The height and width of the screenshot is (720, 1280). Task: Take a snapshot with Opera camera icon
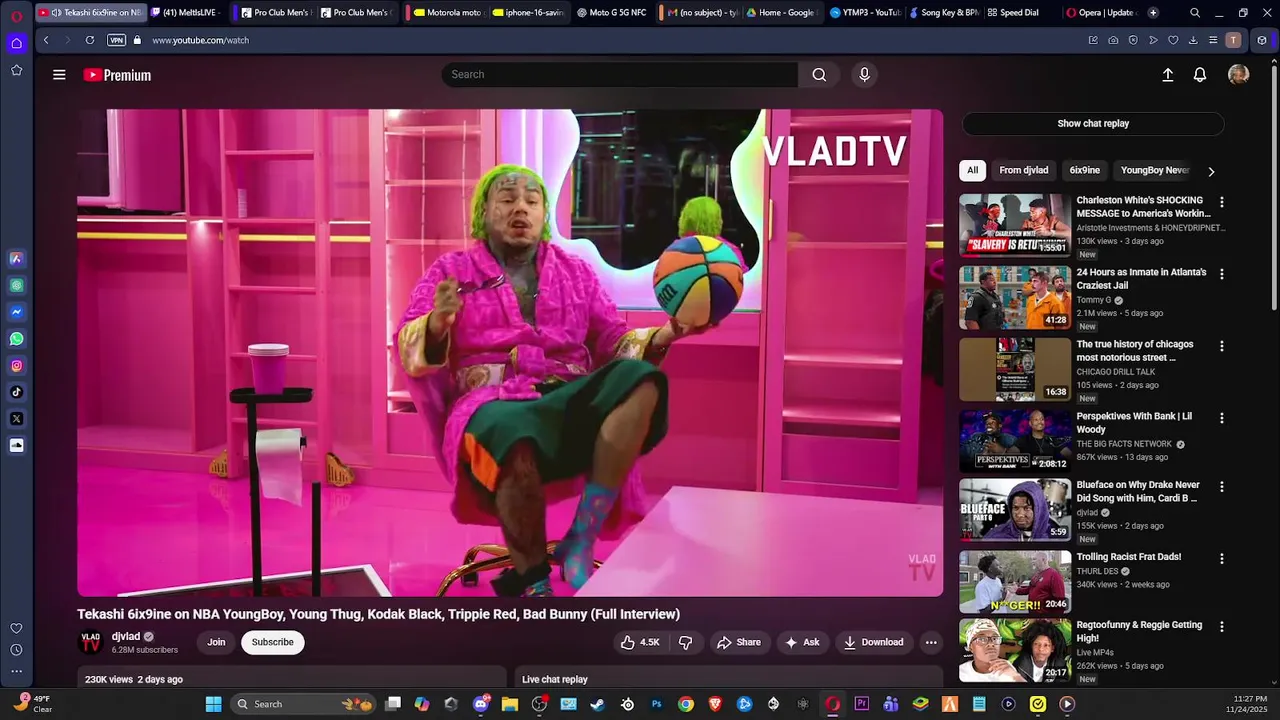[1113, 40]
